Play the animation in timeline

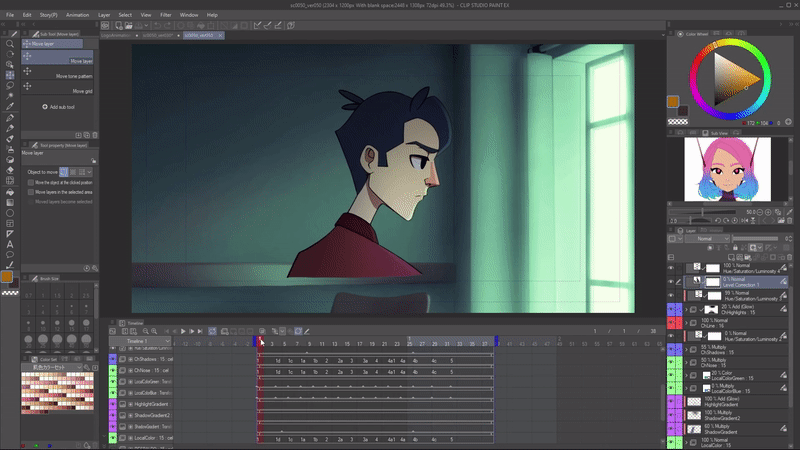point(183,331)
